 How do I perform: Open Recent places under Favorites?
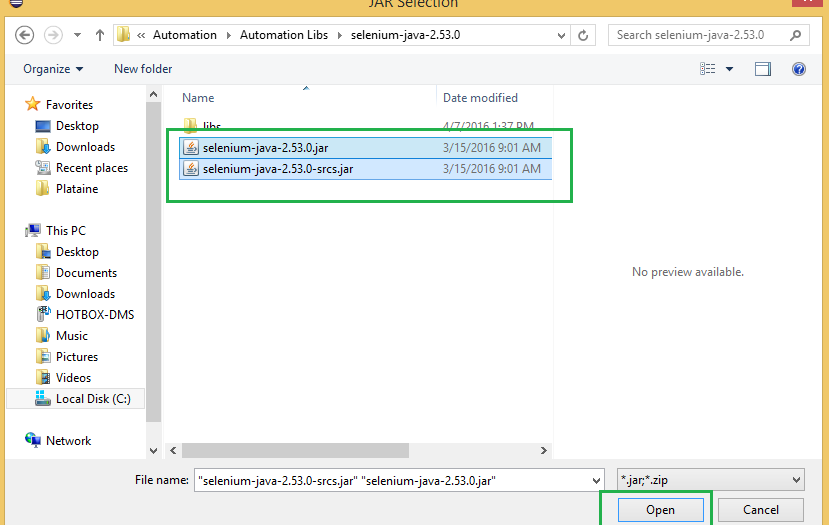coord(91,168)
